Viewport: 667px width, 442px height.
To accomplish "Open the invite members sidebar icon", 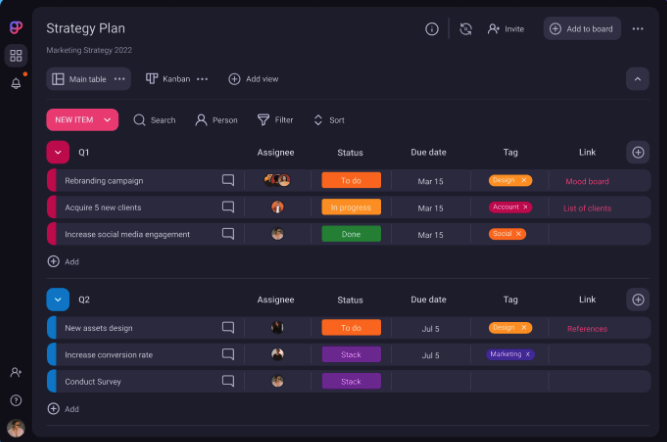I will coord(15,372).
